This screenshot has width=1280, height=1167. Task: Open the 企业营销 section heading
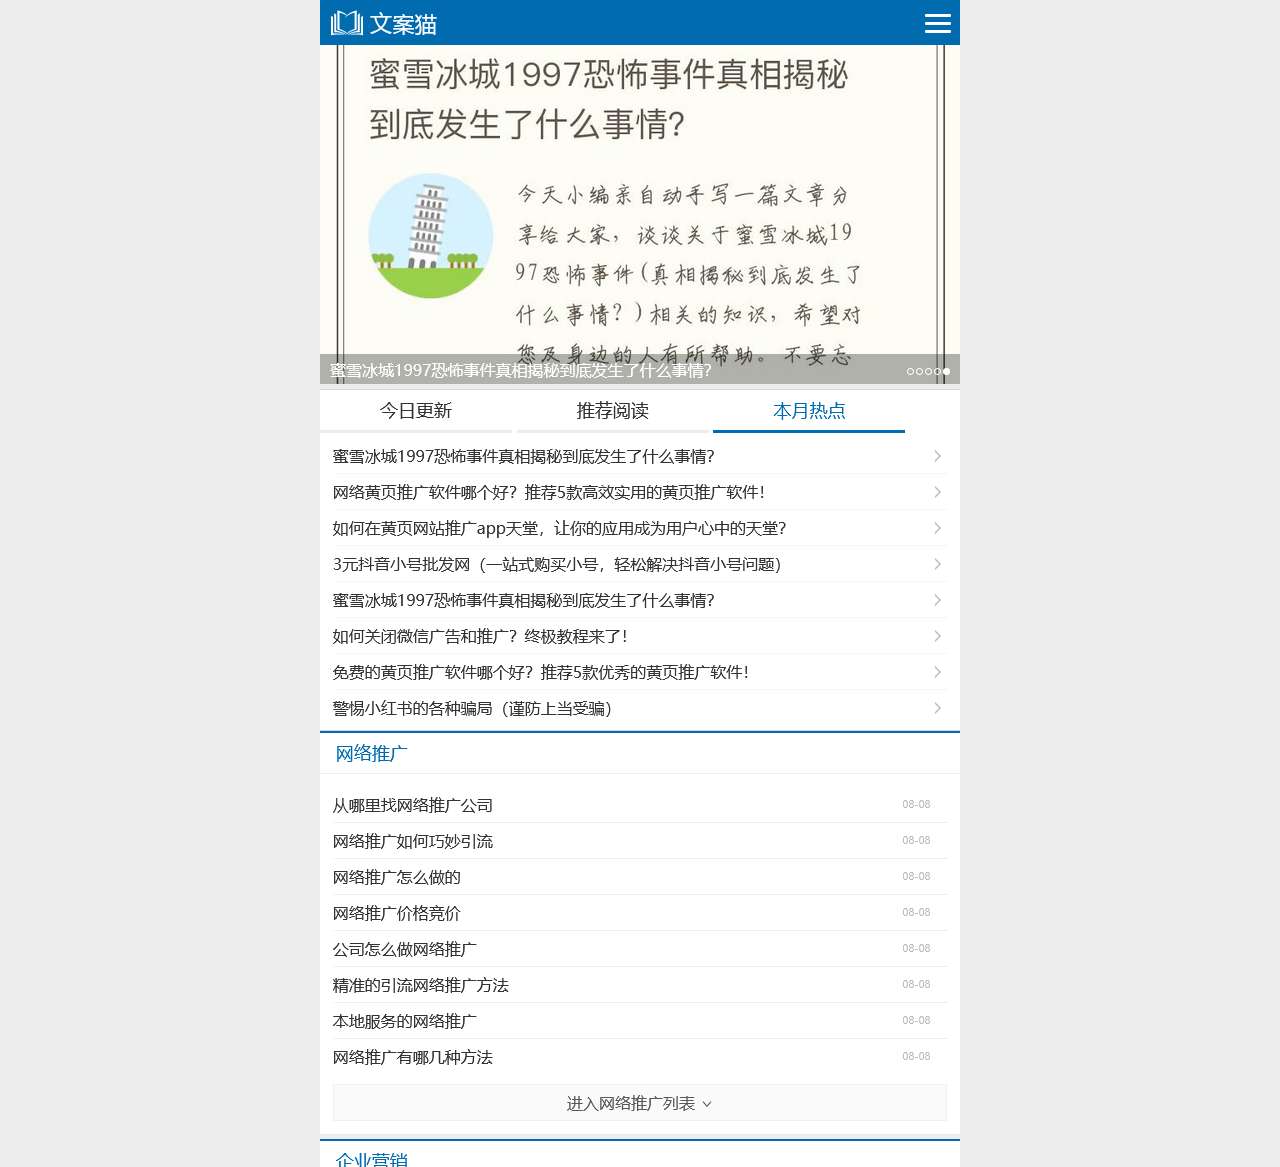pyautogui.click(x=371, y=1159)
